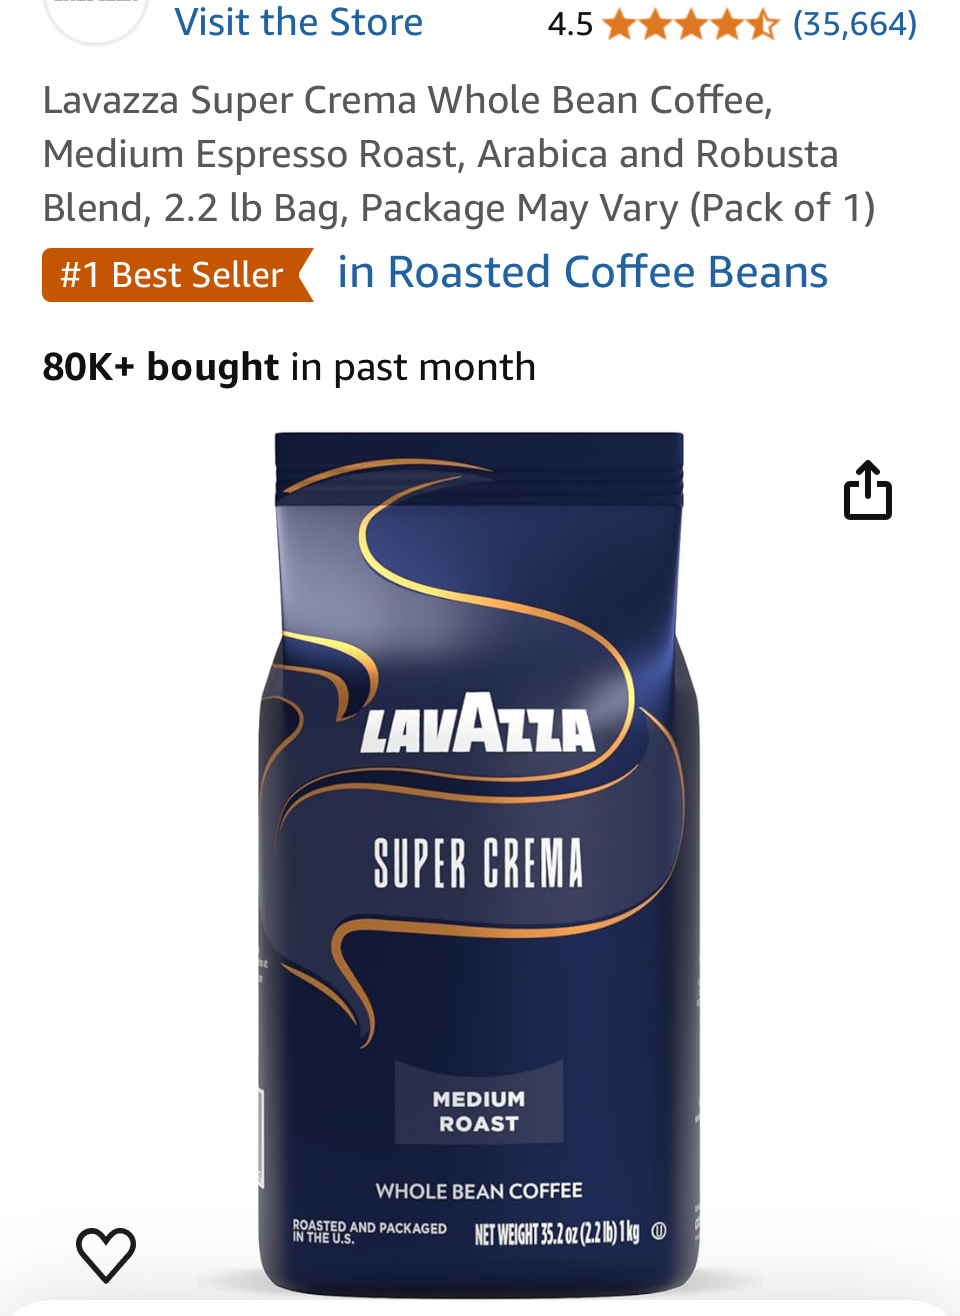Viewport: 960px width, 1316px height.
Task: Tap the Lavazza logo on the bag
Action: [477, 724]
